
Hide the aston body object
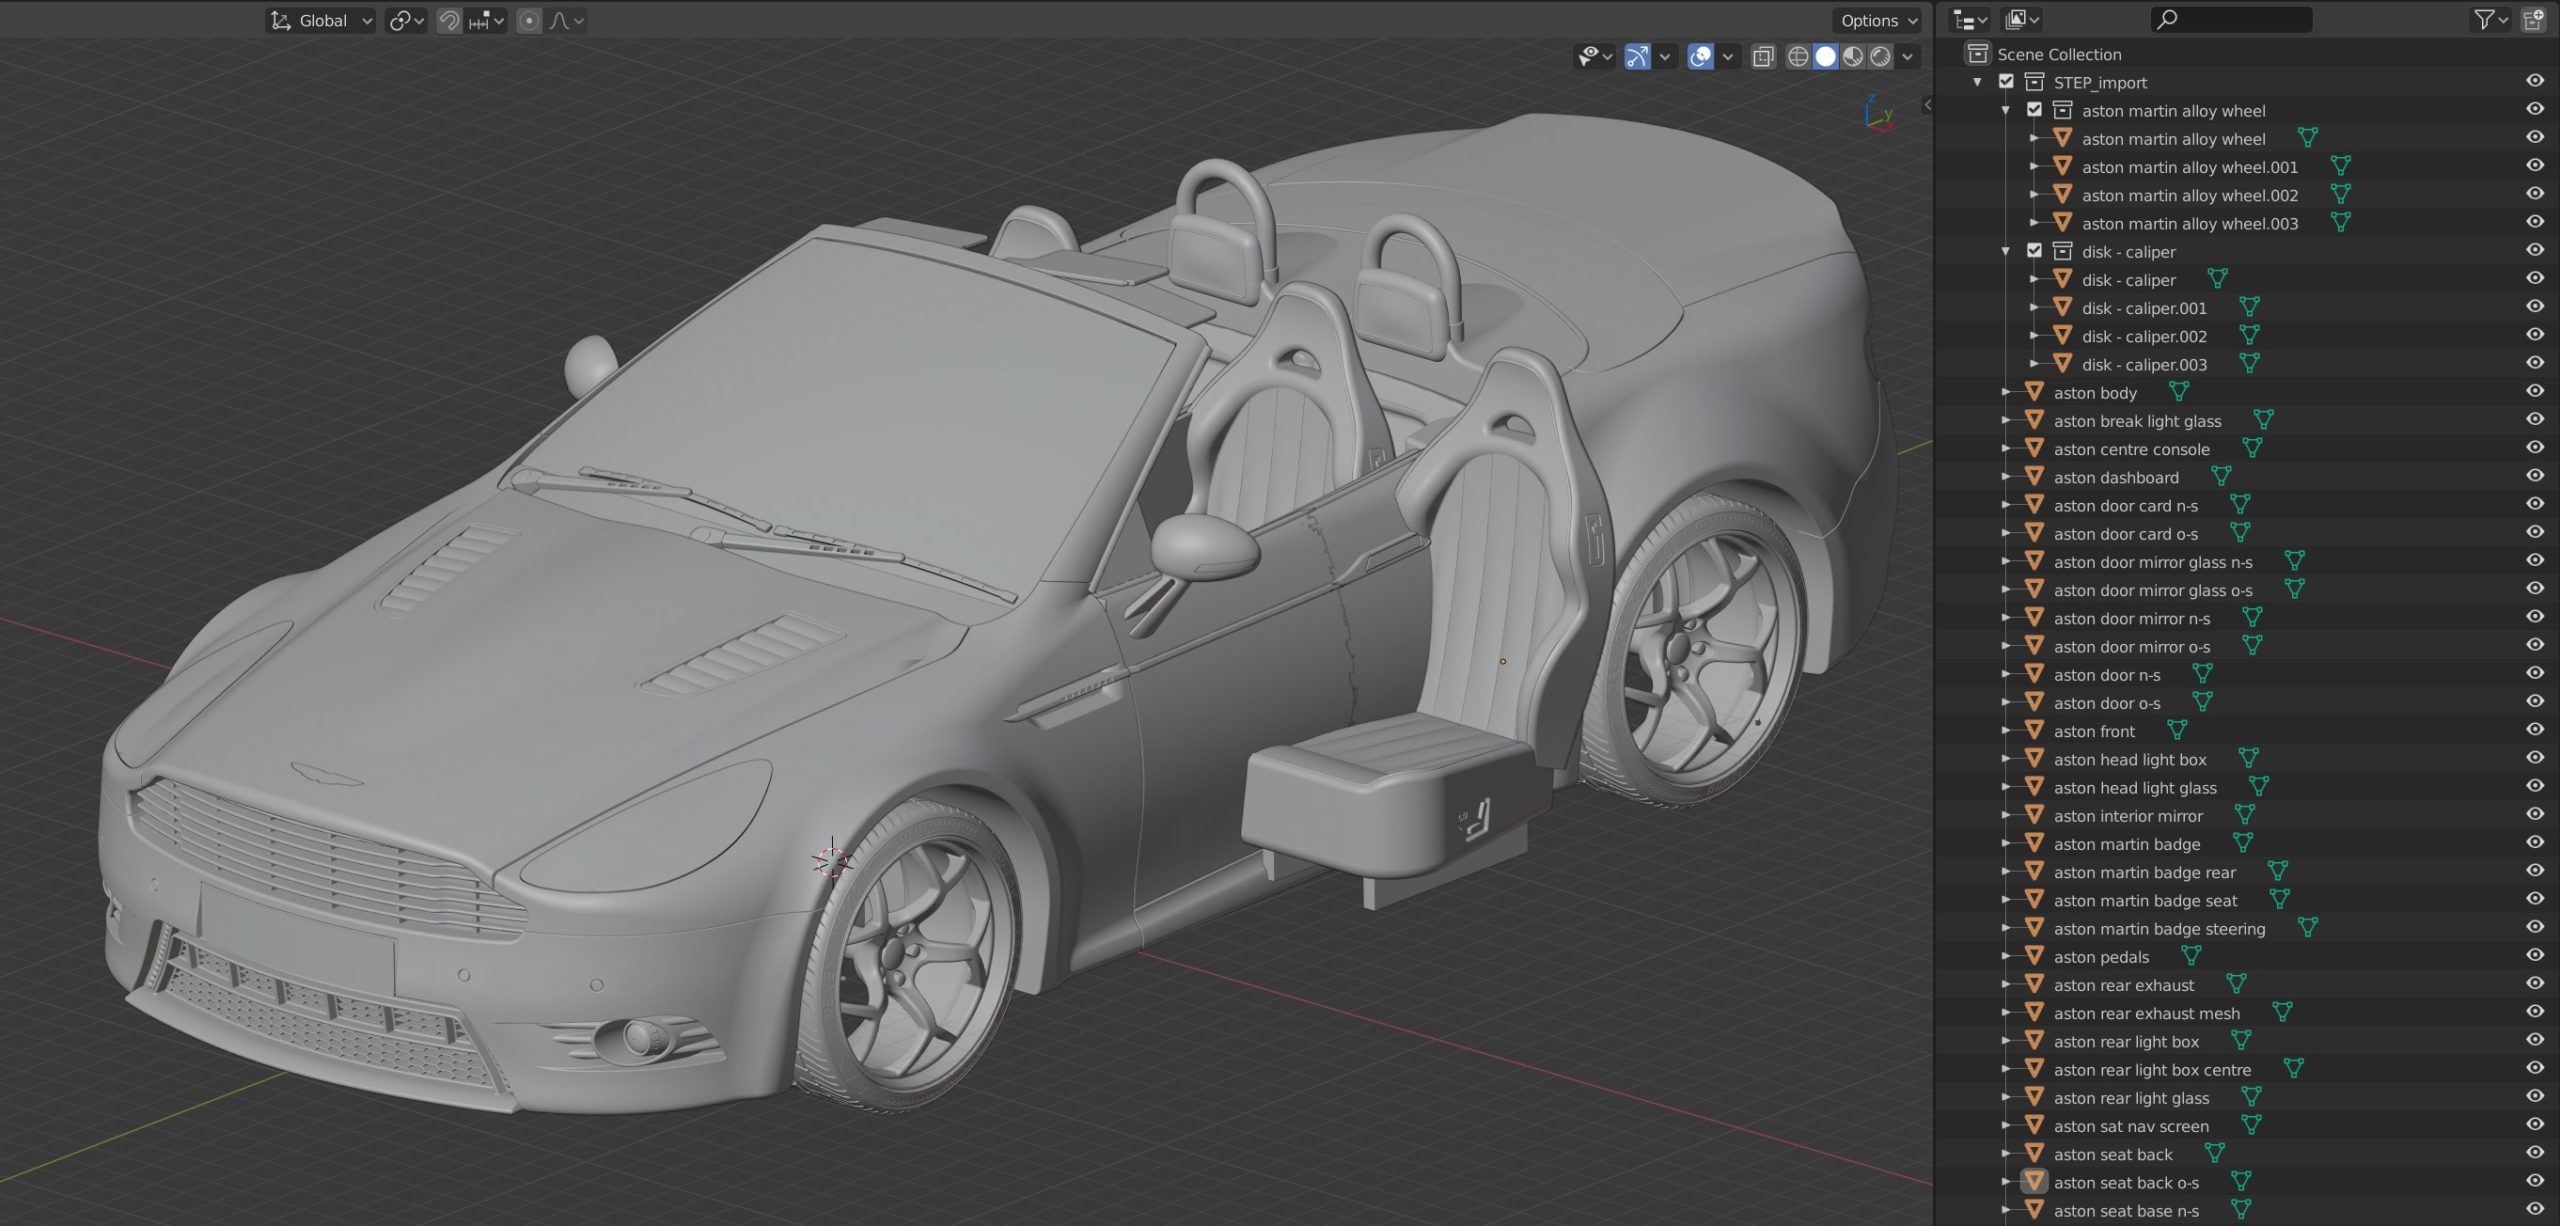[2533, 392]
